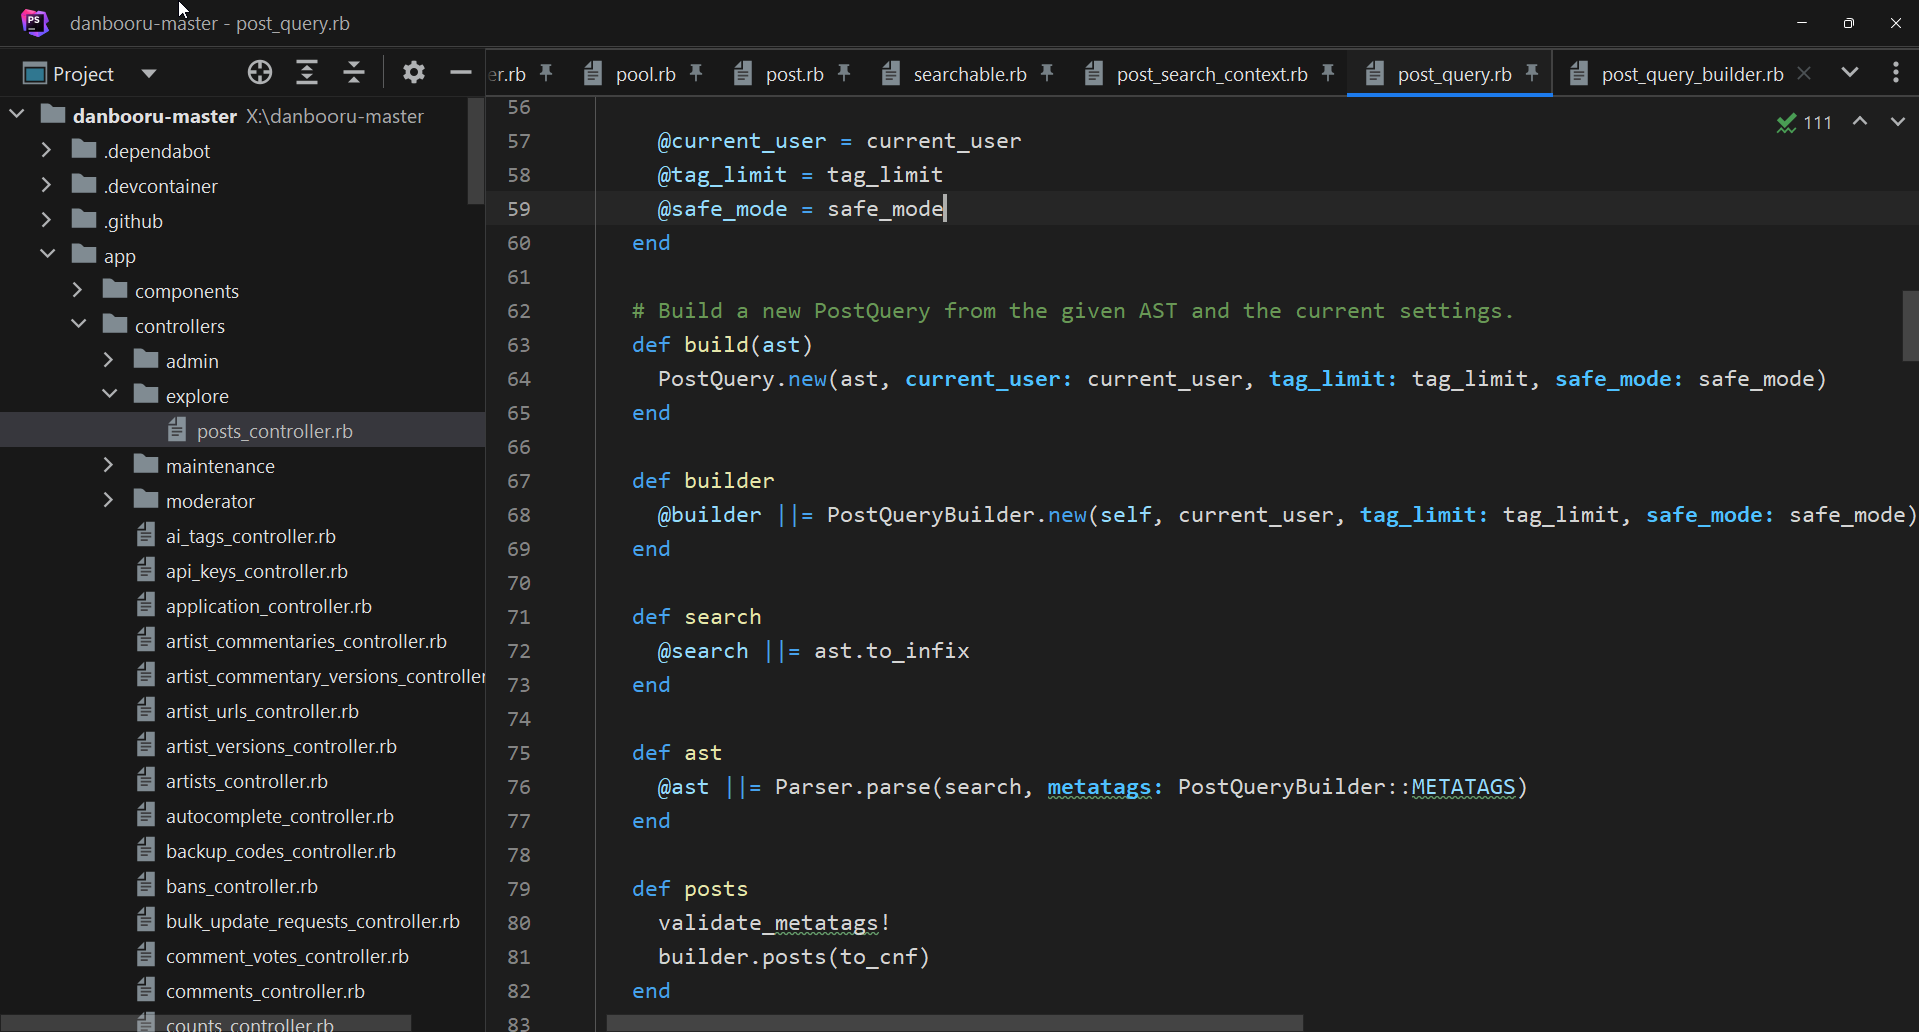Image resolution: width=1919 pixels, height=1032 pixels.
Task: Unpin the pool.rb tab
Action: 696,73
